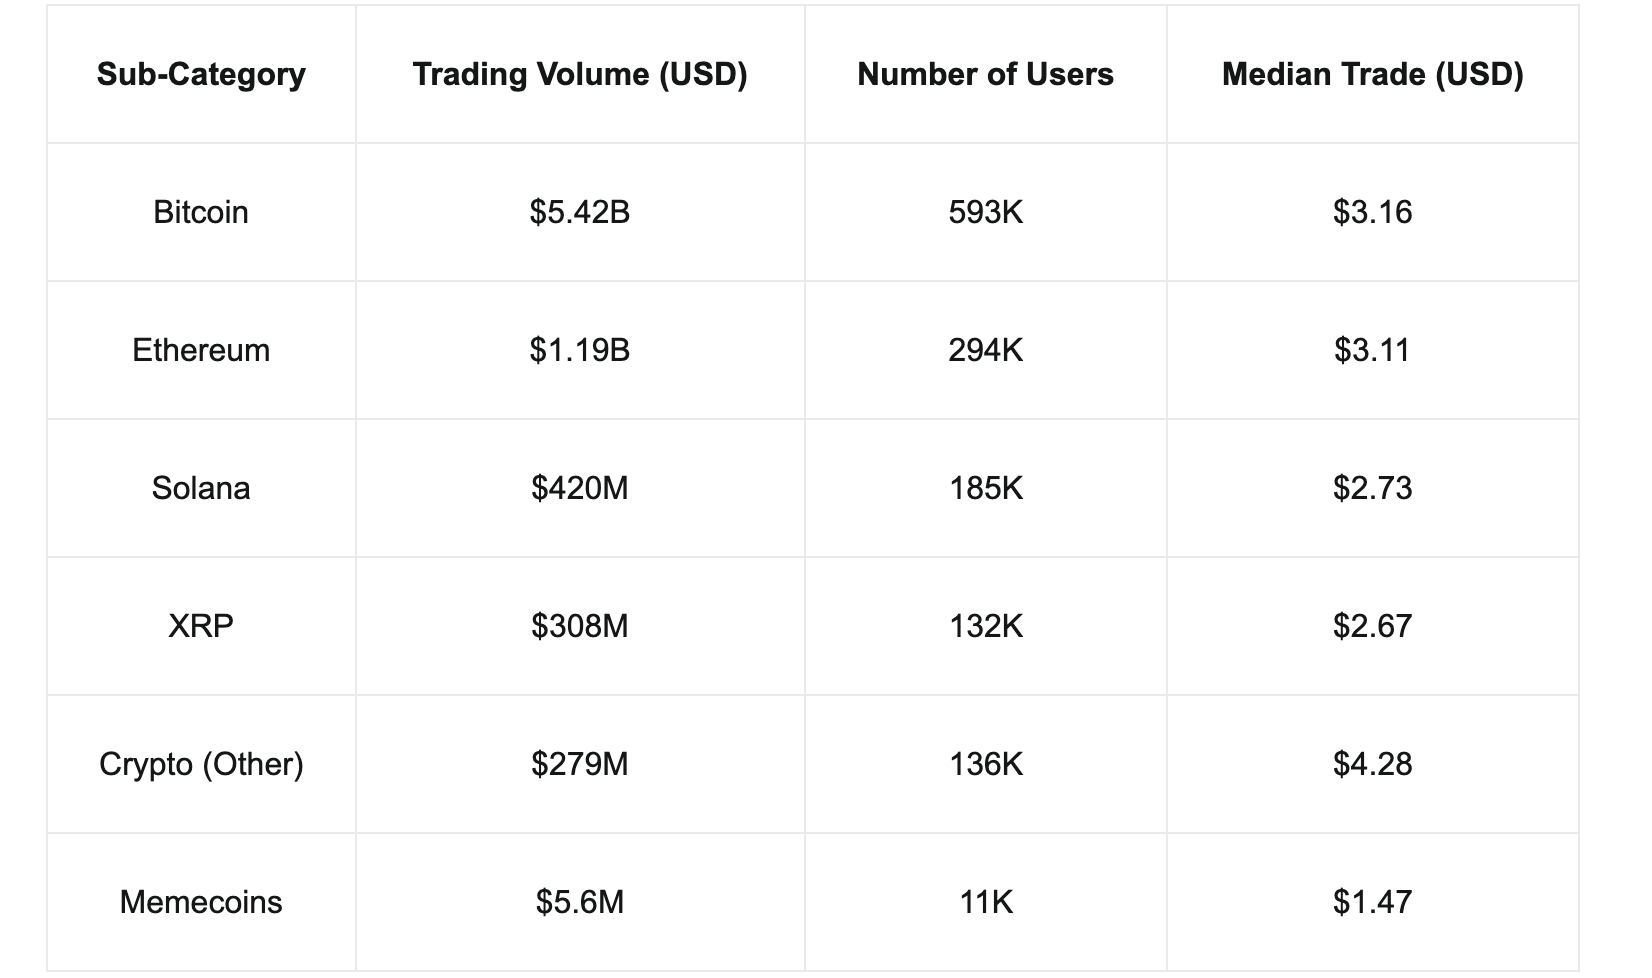The height and width of the screenshot is (978, 1652).
Task: Click the $4.28 median trade cell
Action: coord(1372,764)
